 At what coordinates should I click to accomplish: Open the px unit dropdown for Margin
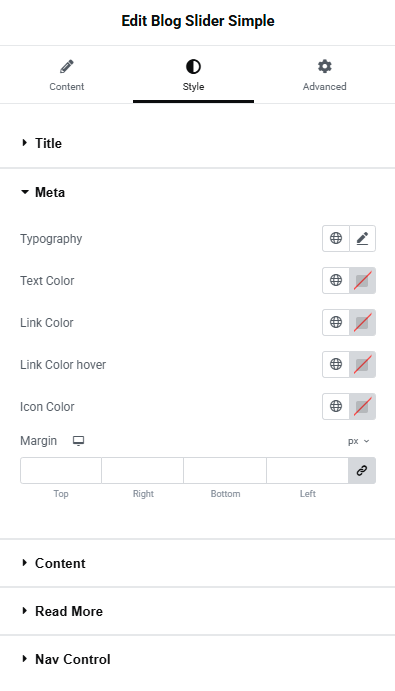[358, 441]
